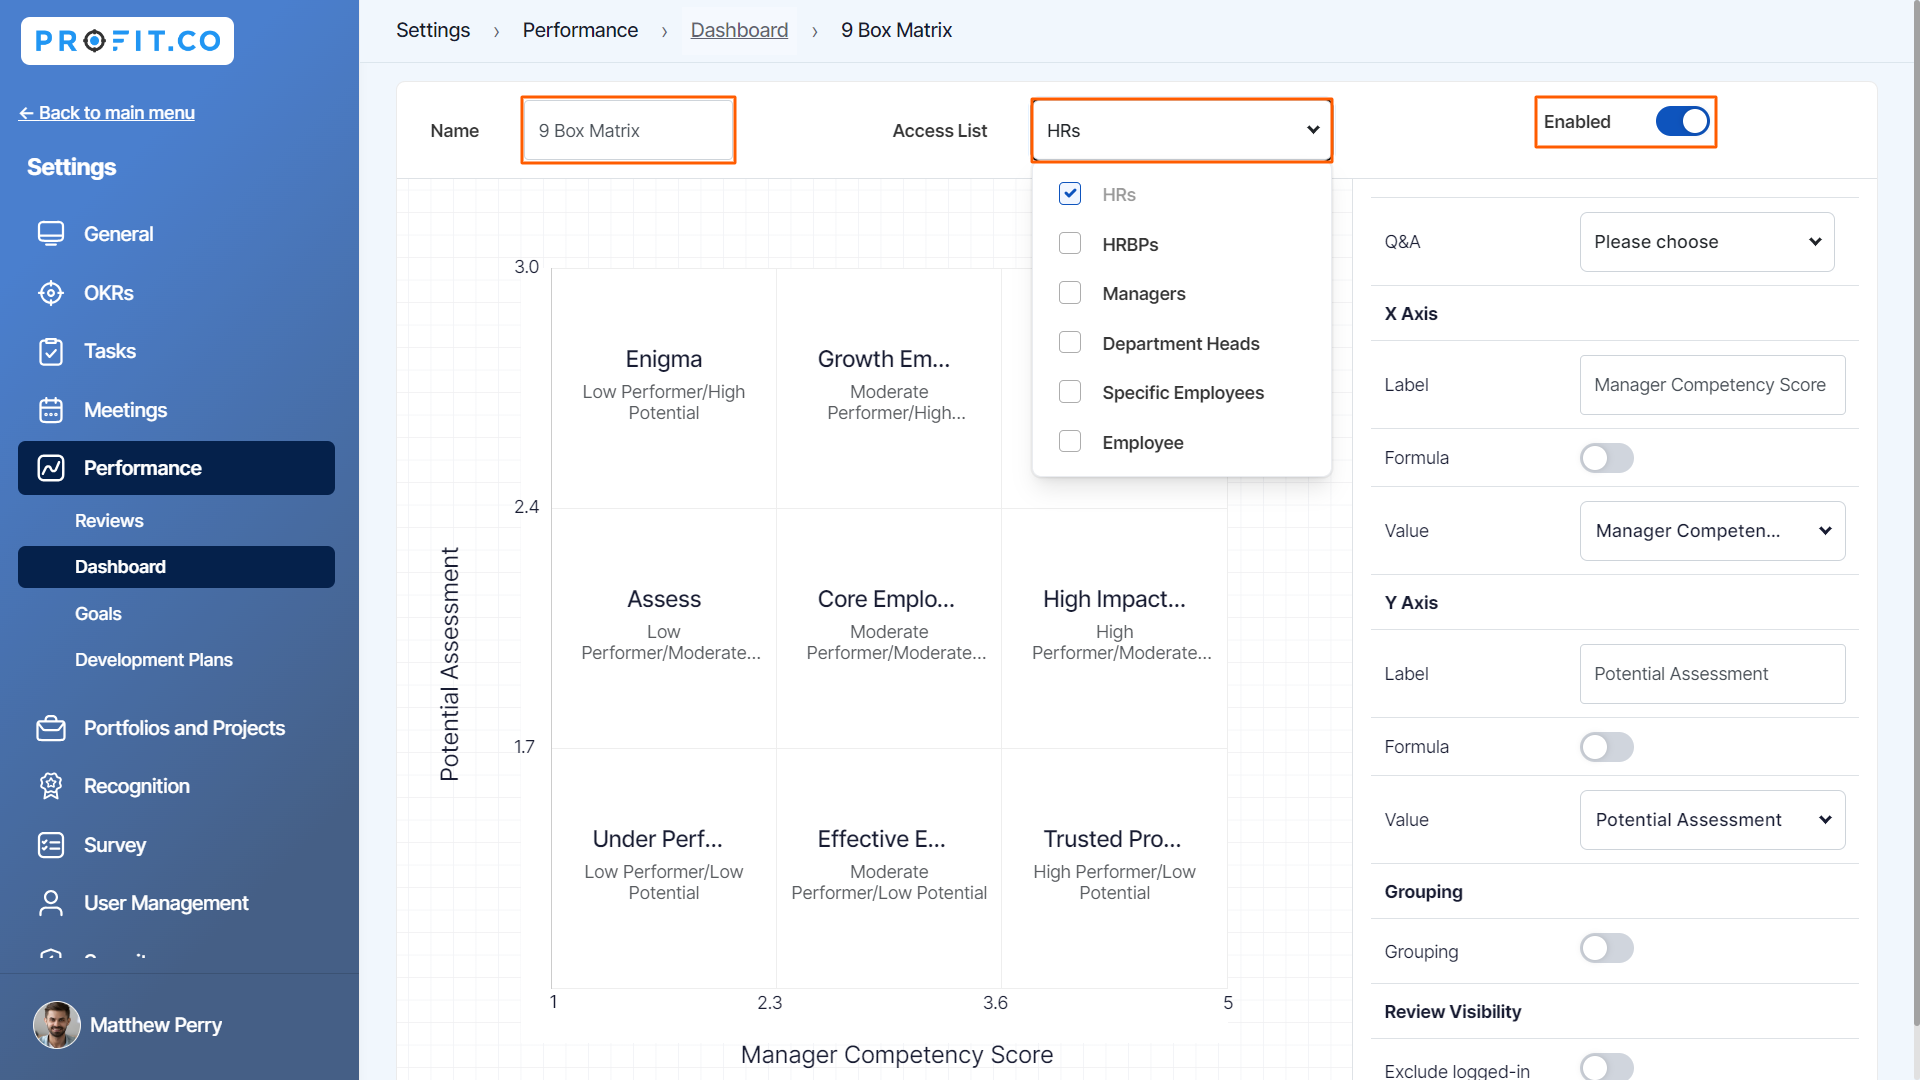This screenshot has width=1920, height=1080.
Task: Open Development Plans in sidebar
Action: pyautogui.click(x=154, y=659)
